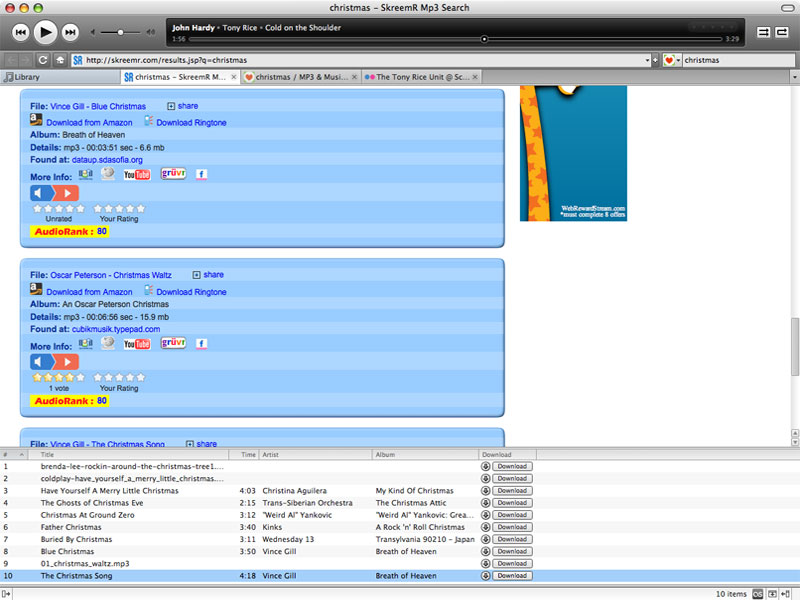Click the web page vertical scrollbar thumb
This screenshot has width=800, height=600.
[x=795, y=347]
